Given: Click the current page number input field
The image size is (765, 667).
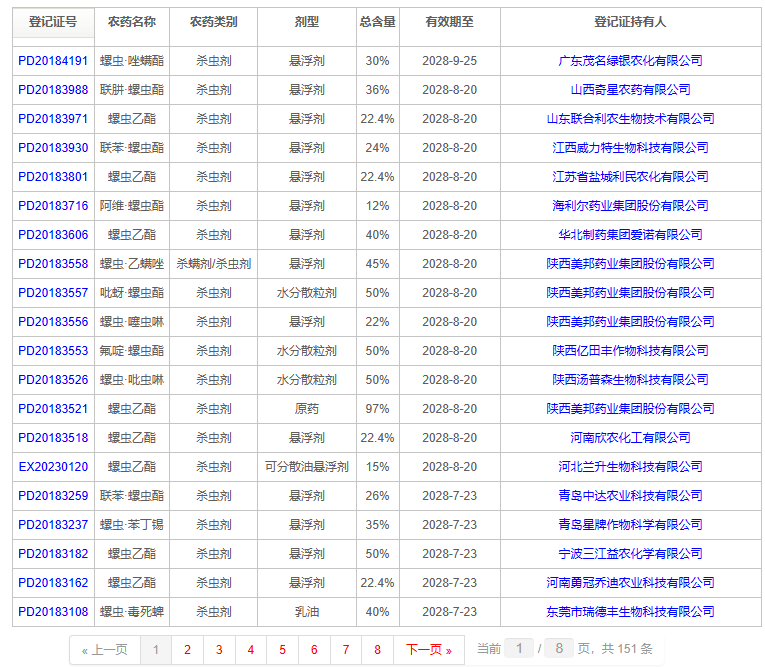Looking at the screenshot, I should [519, 648].
